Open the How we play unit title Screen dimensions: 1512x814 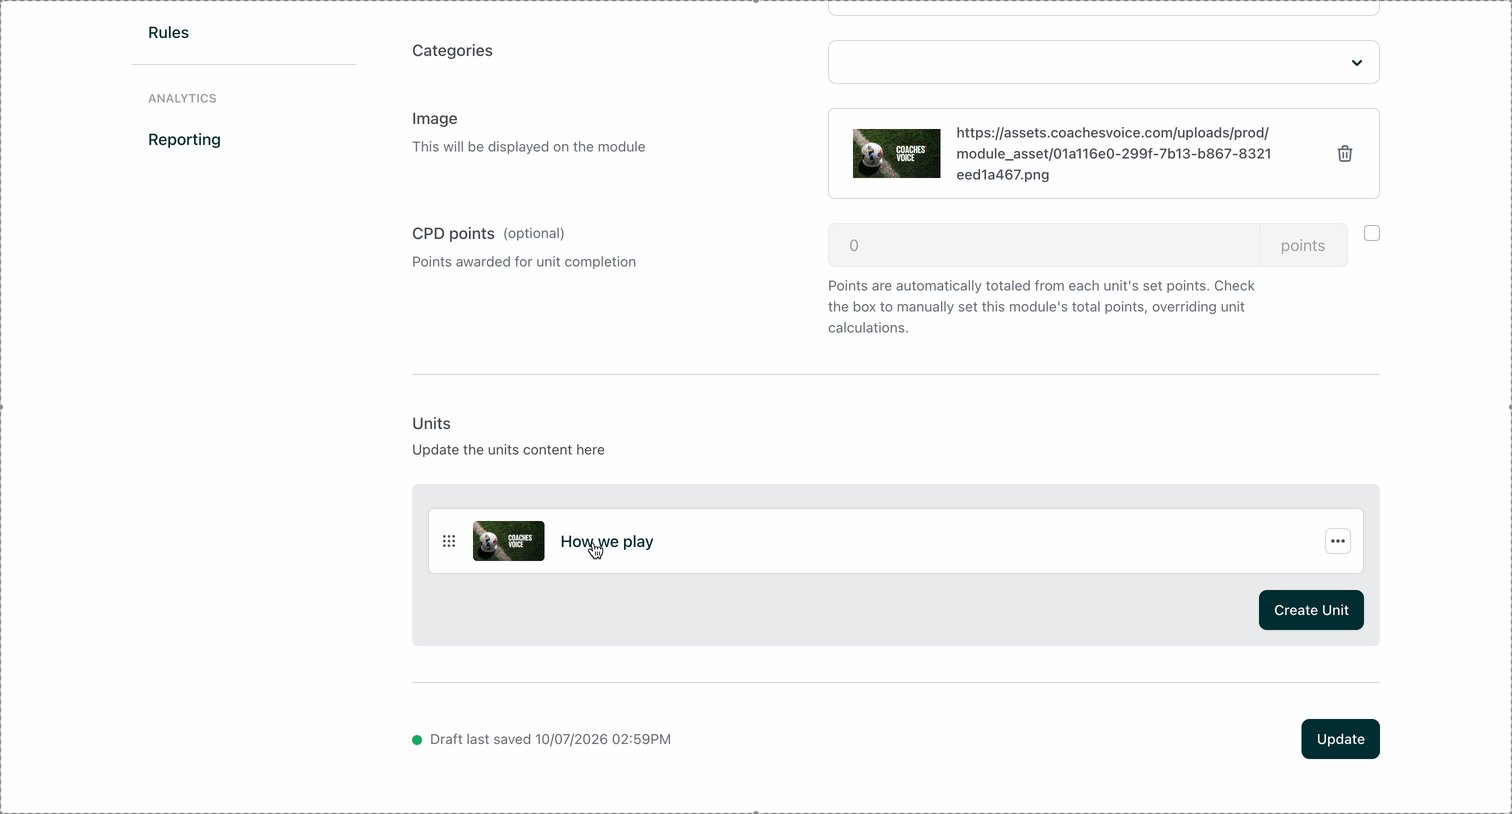coord(606,541)
